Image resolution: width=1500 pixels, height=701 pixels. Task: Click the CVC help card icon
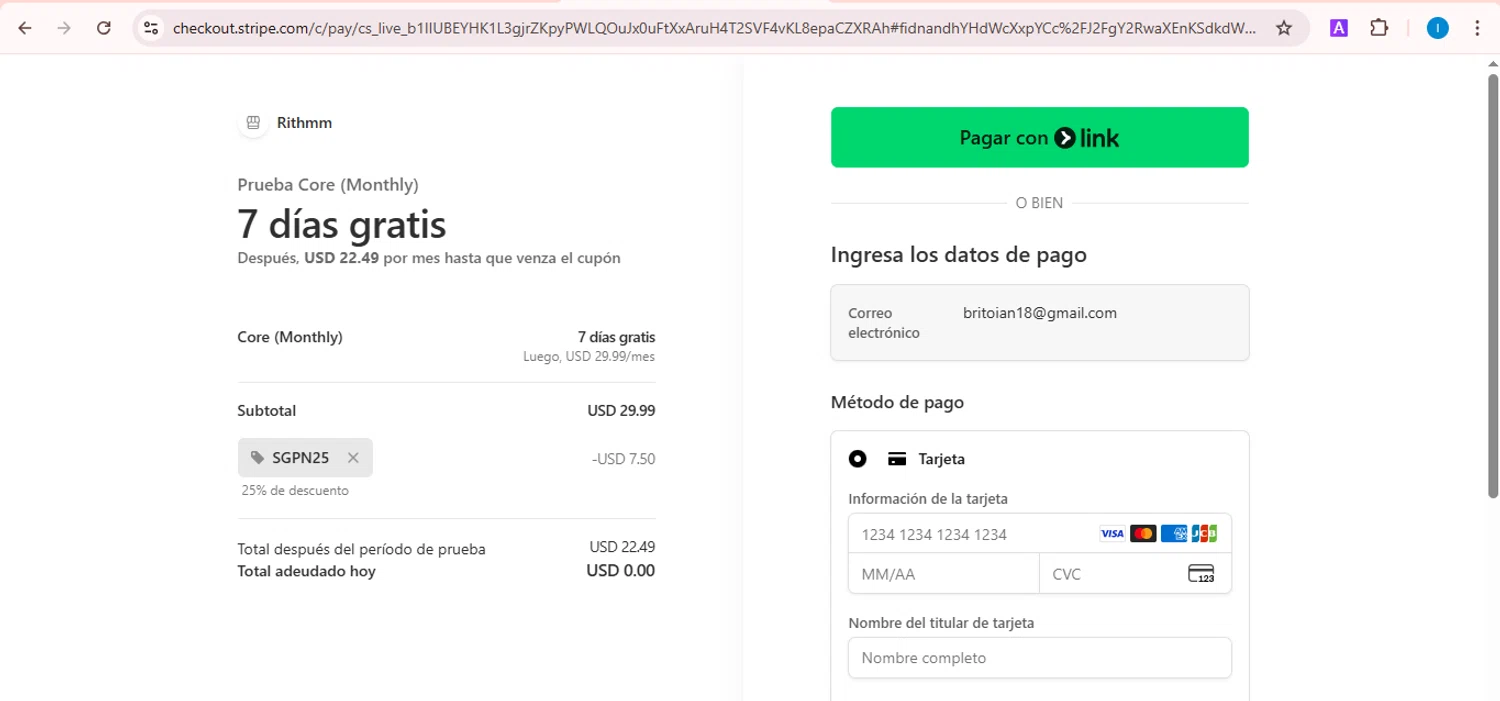point(1201,574)
